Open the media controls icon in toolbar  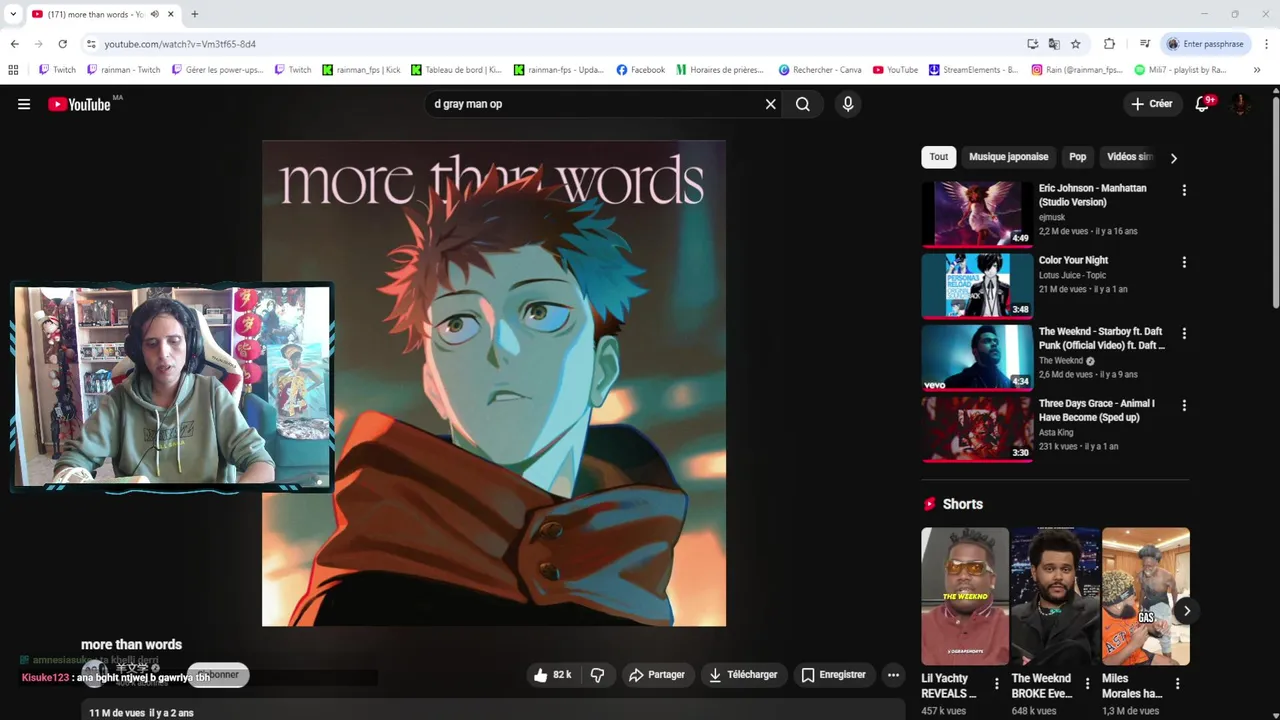(x=1145, y=44)
